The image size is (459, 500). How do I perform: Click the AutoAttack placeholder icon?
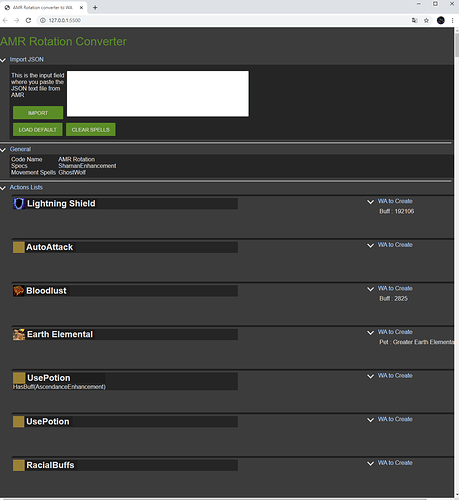click(19, 247)
